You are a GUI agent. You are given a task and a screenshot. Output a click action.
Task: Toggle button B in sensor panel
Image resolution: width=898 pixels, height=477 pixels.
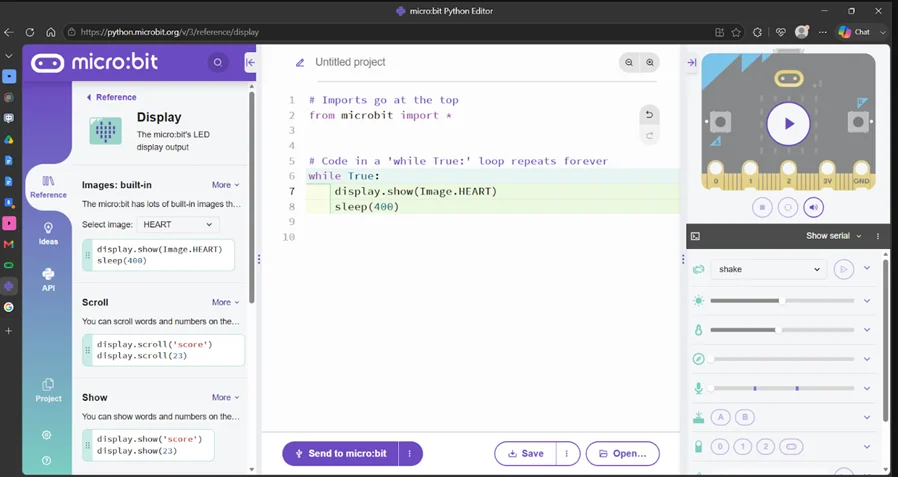745,417
